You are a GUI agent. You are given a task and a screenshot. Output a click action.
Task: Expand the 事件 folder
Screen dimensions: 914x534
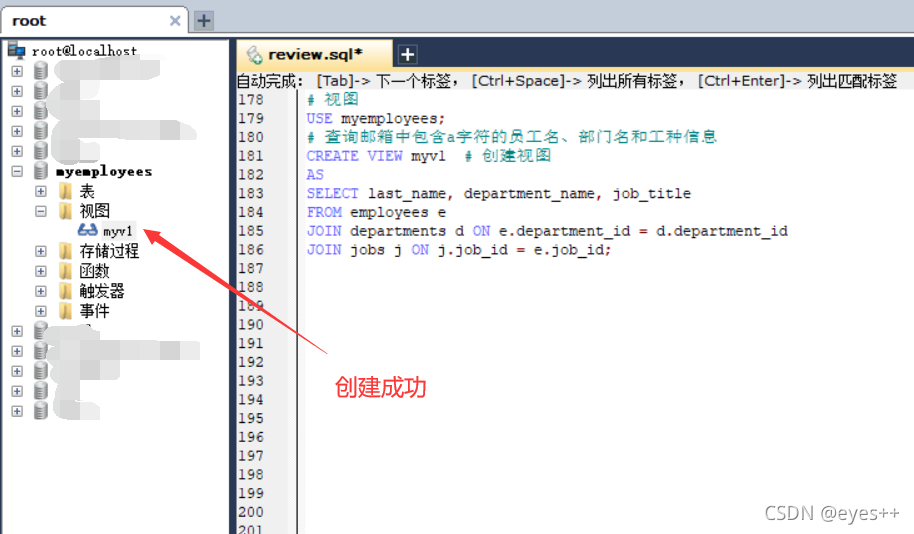click(x=41, y=311)
